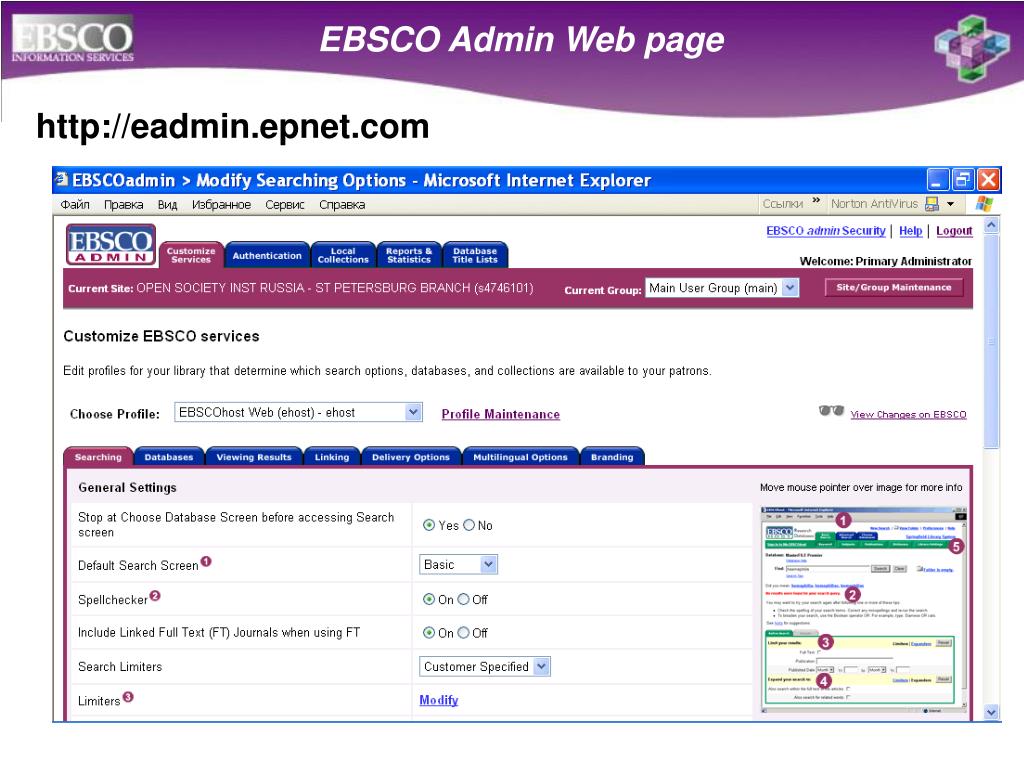This screenshot has height=768, width=1024.
Task: Select the Viewing Results sub-tab
Action: pos(254,456)
